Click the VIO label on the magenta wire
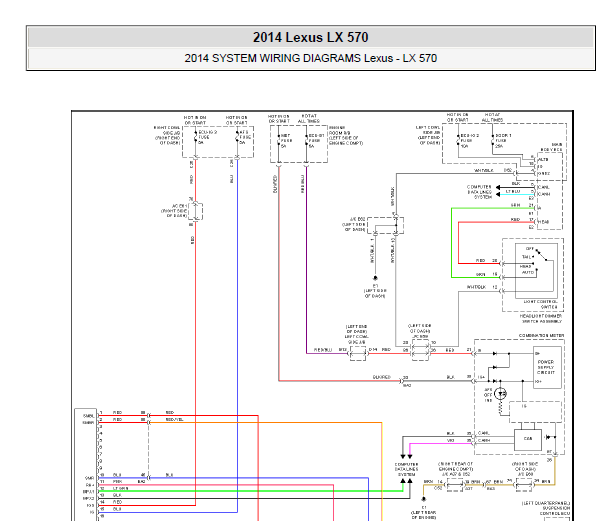604x521 pixels. click(450, 440)
